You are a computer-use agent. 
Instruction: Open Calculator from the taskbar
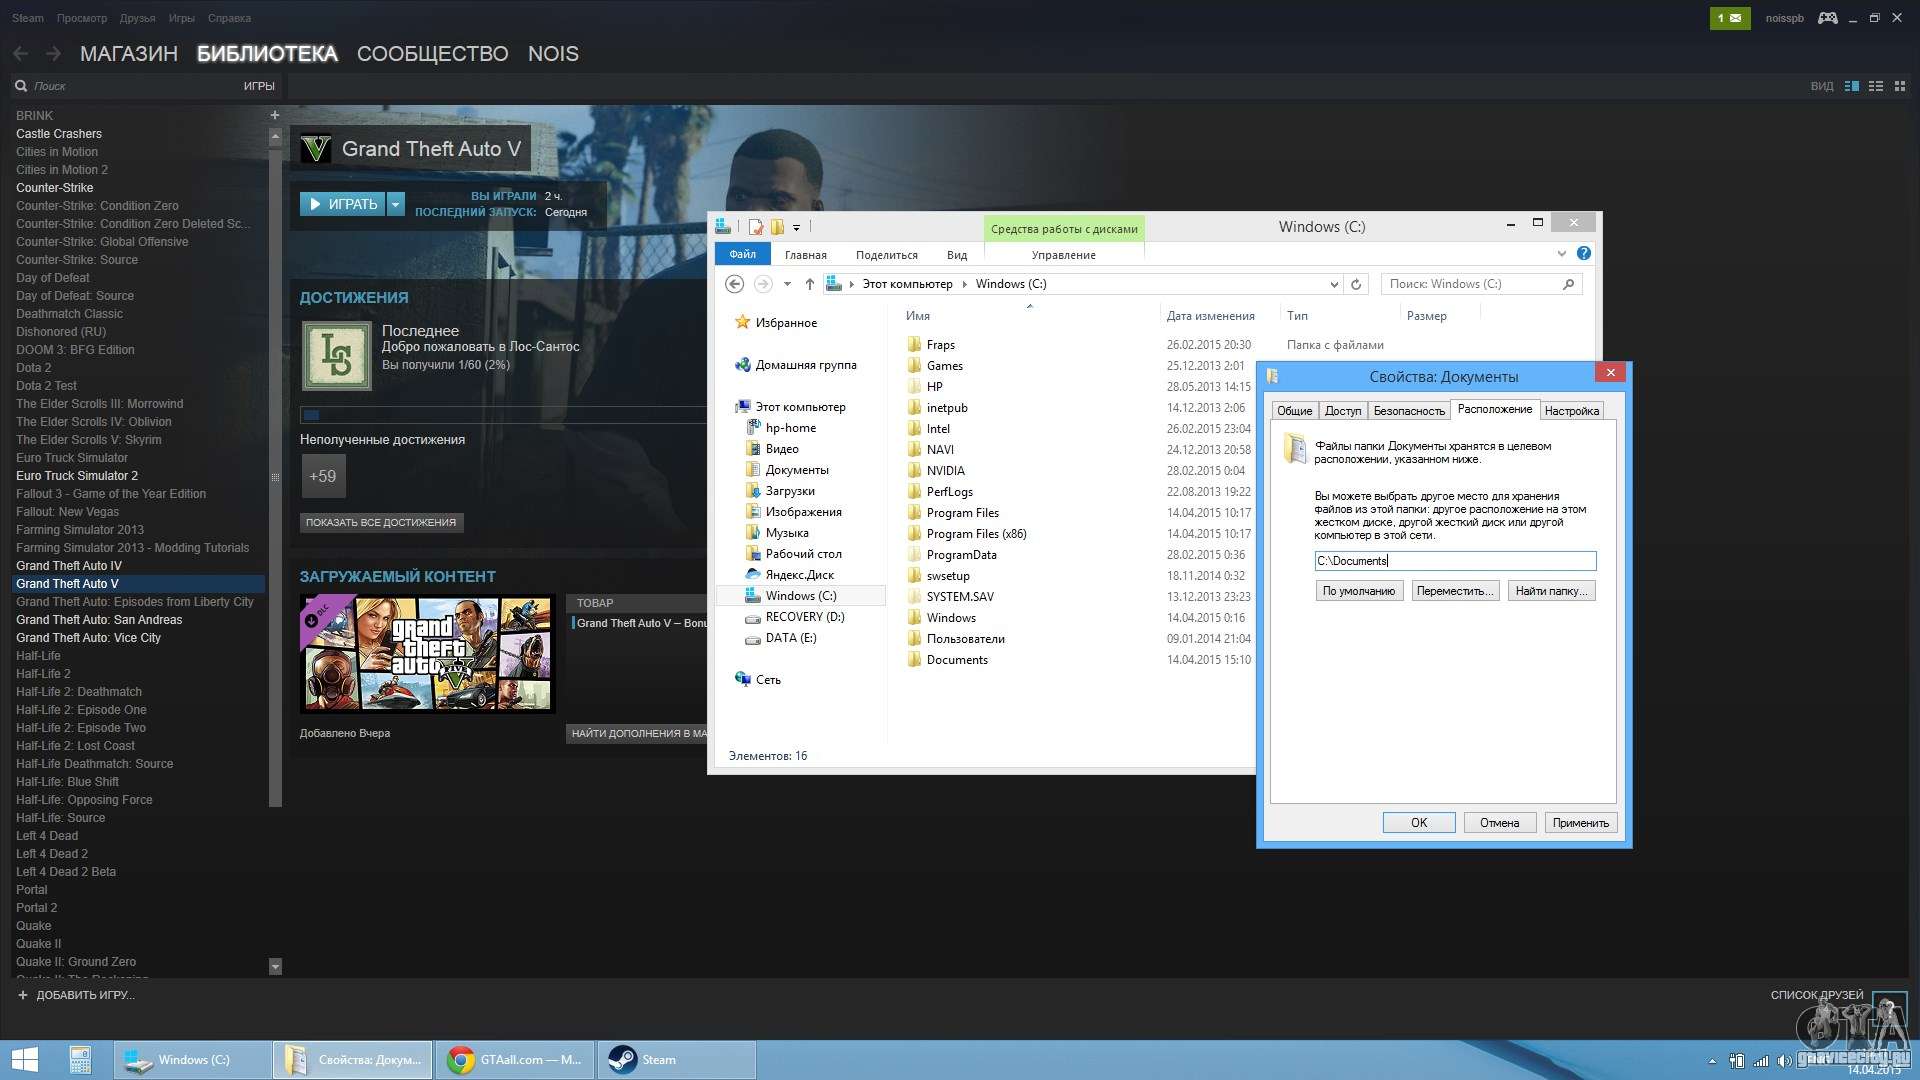pyautogui.click(x=80, y=1060)
